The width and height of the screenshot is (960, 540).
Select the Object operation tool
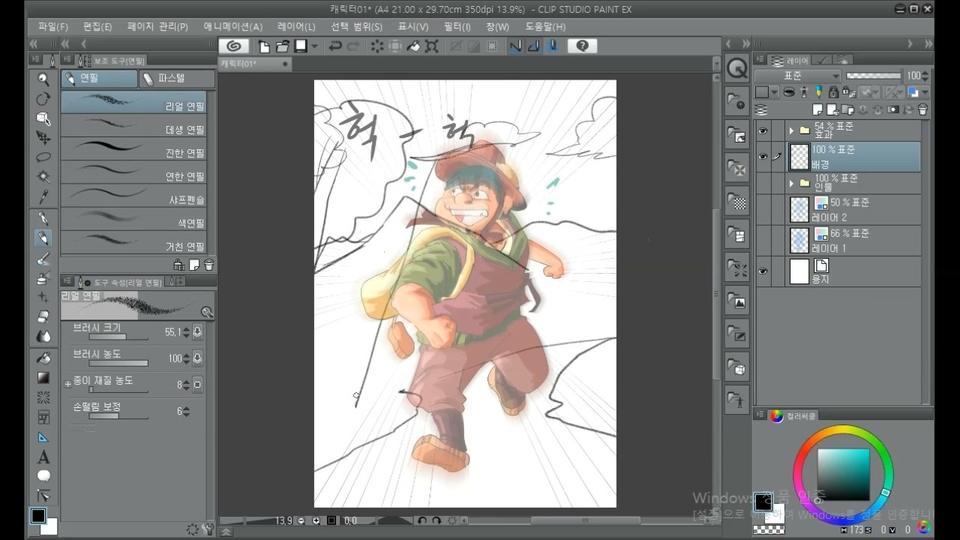pyautogui.click(x=43, y=118)
